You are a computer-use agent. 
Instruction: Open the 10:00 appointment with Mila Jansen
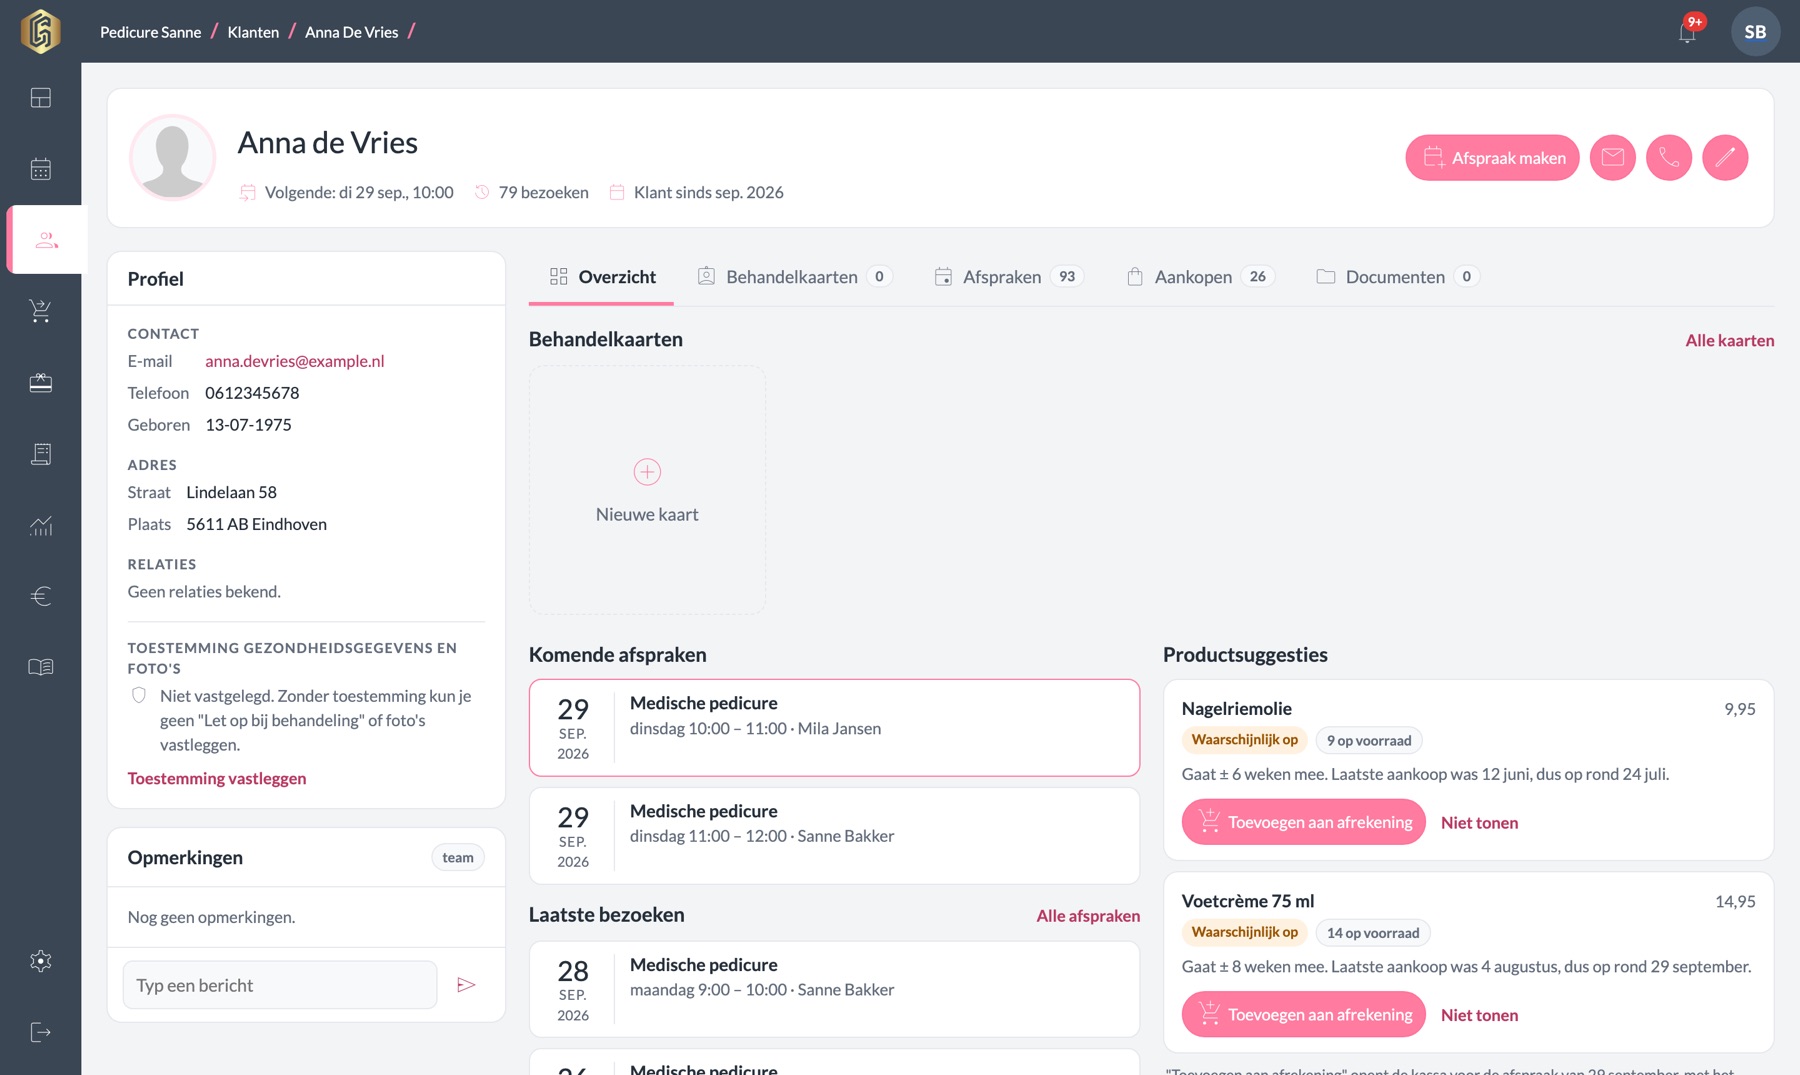click(x=834, y=728)
